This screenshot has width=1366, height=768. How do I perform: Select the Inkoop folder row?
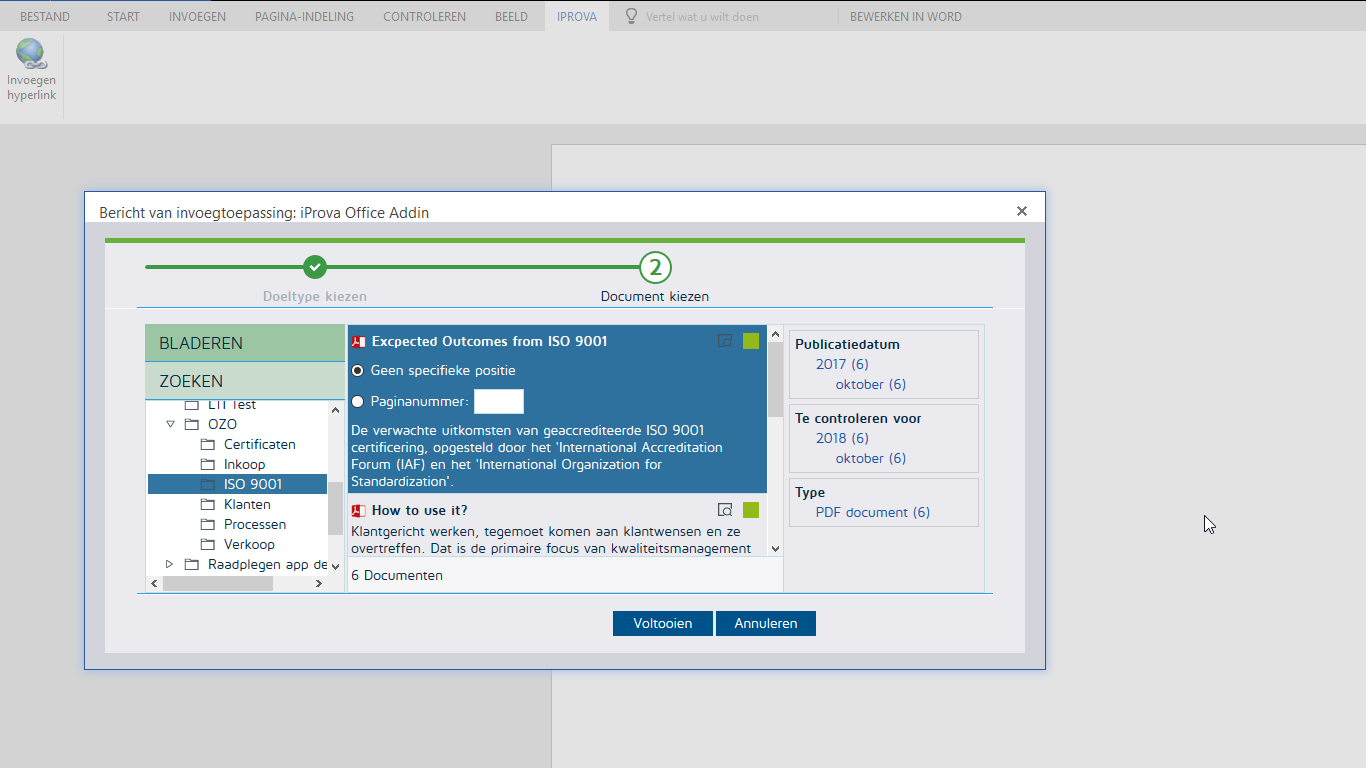[238, 464]
